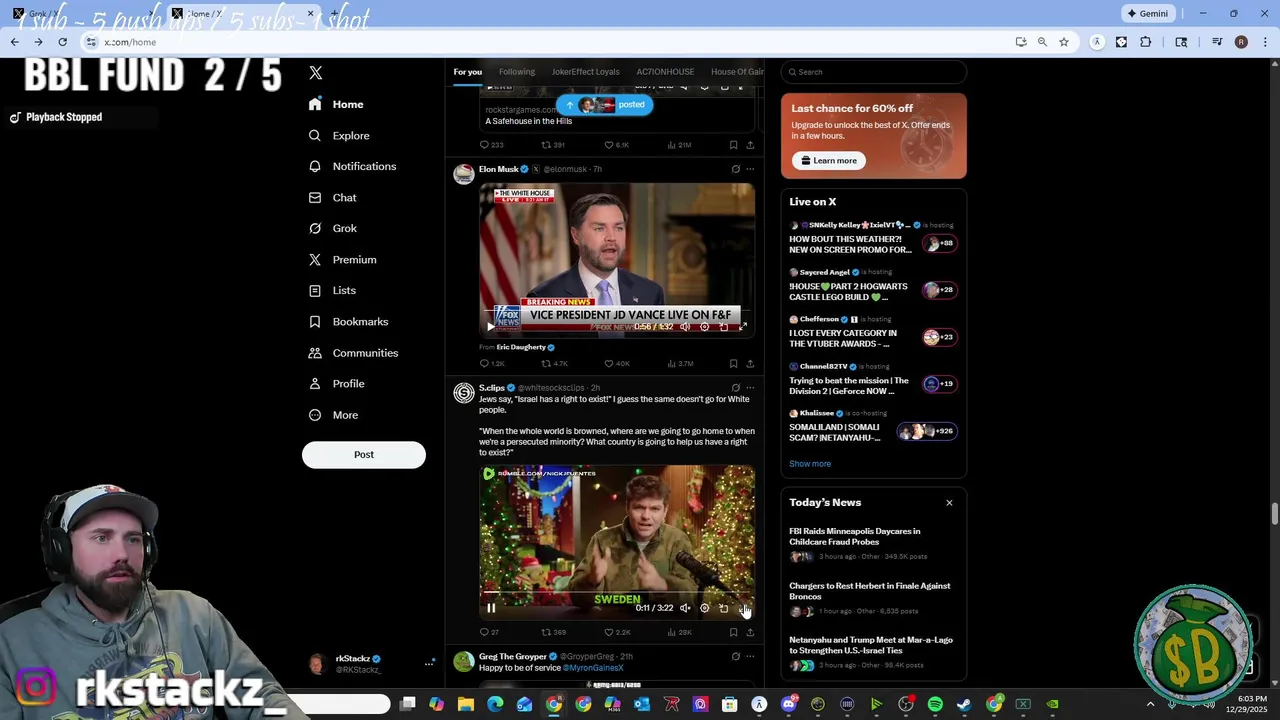Open Lists in the sidebar

(332, 290)
